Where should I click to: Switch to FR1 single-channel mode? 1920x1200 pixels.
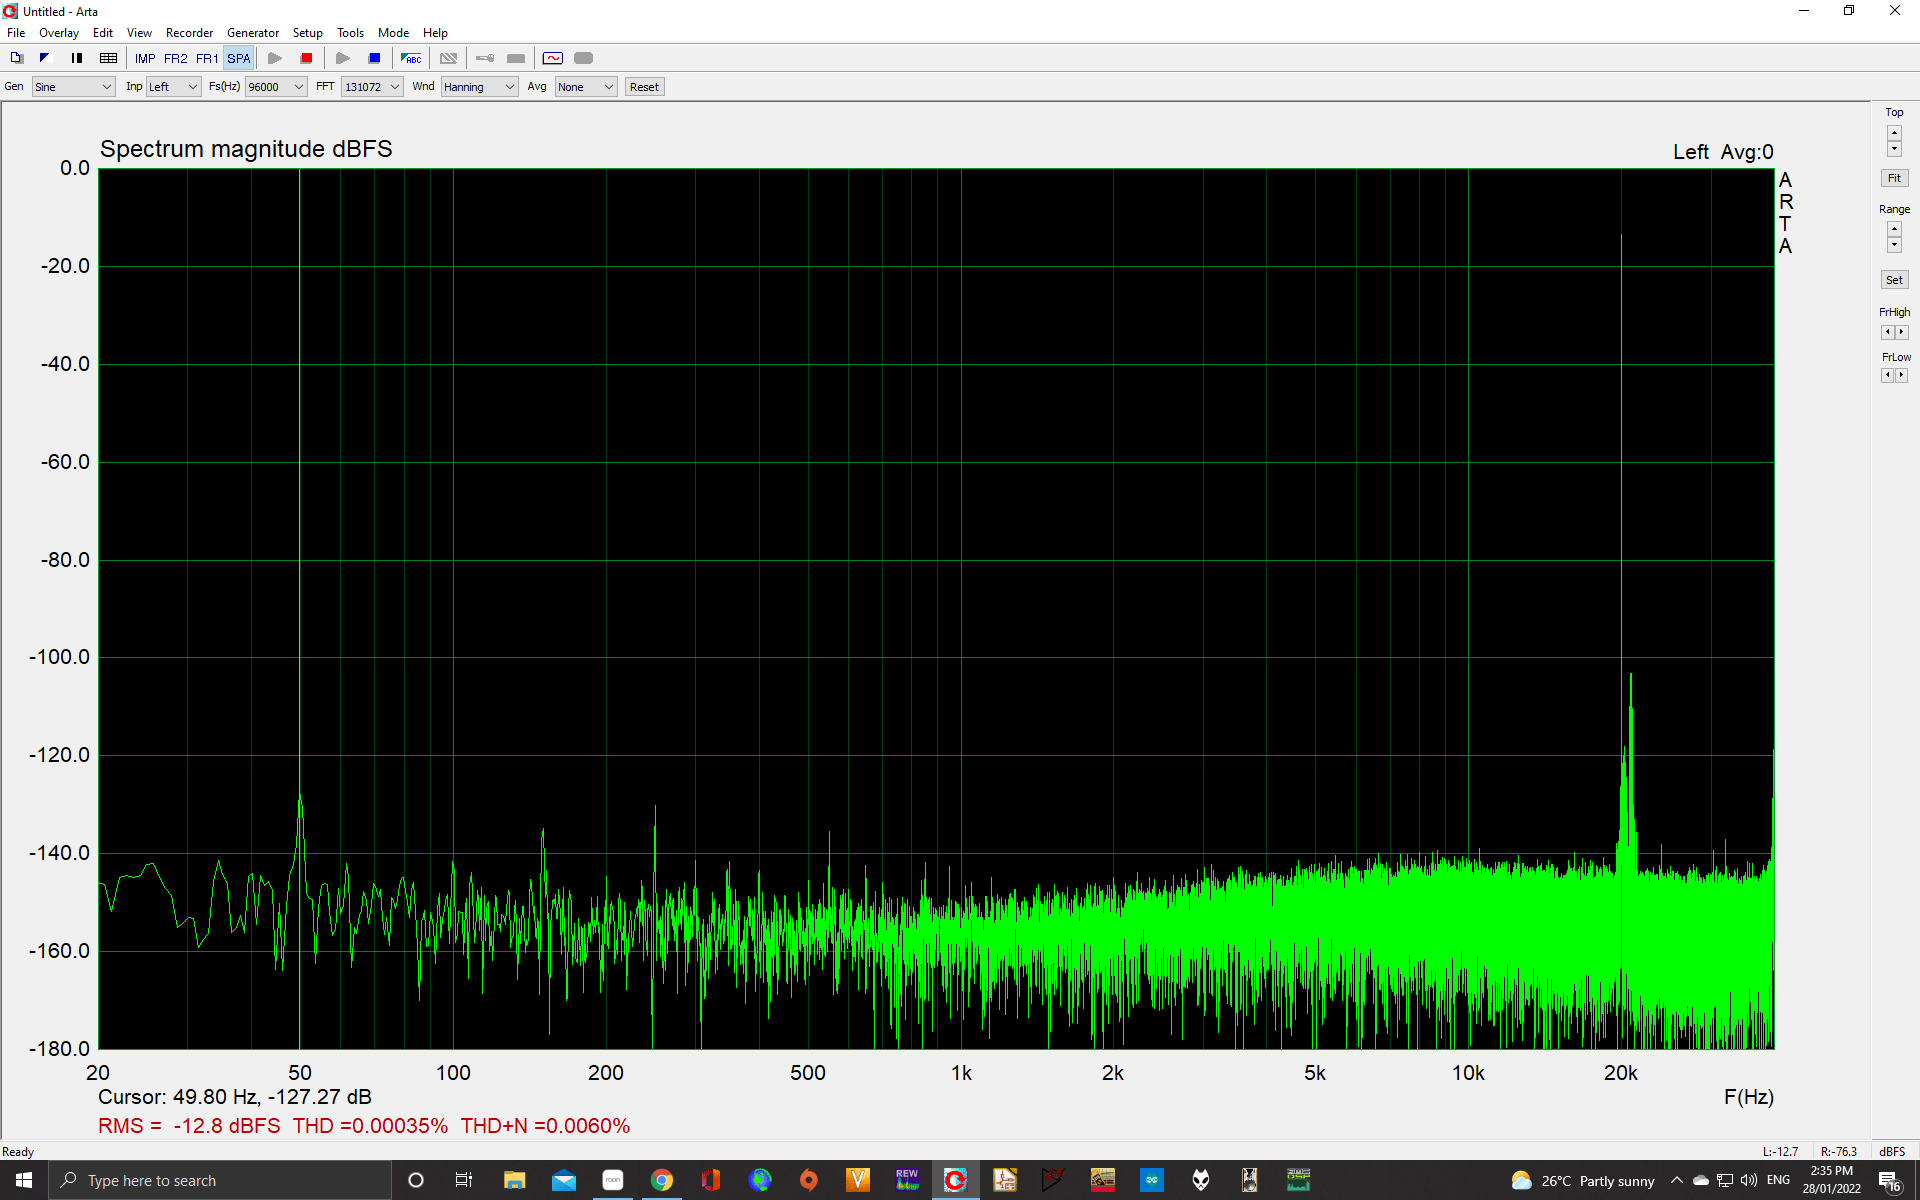(x=207, y=58)
